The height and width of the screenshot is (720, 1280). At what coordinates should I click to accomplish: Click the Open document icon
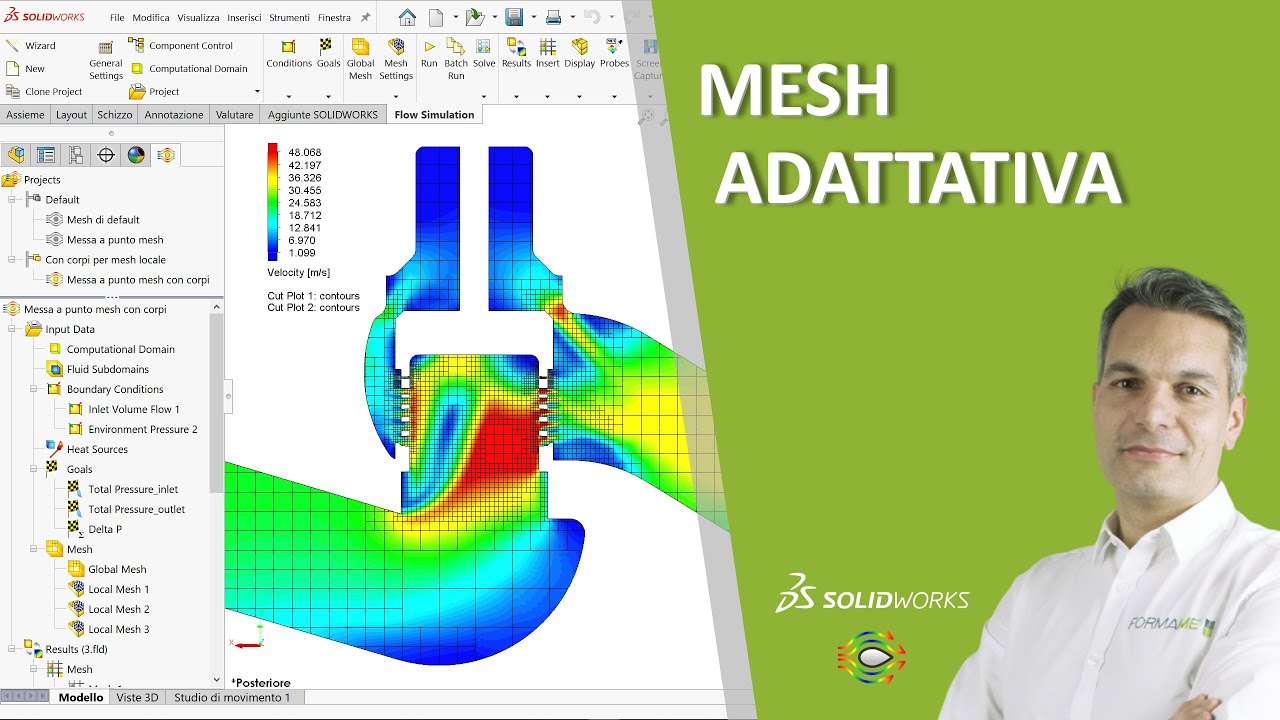coord(475,17)
